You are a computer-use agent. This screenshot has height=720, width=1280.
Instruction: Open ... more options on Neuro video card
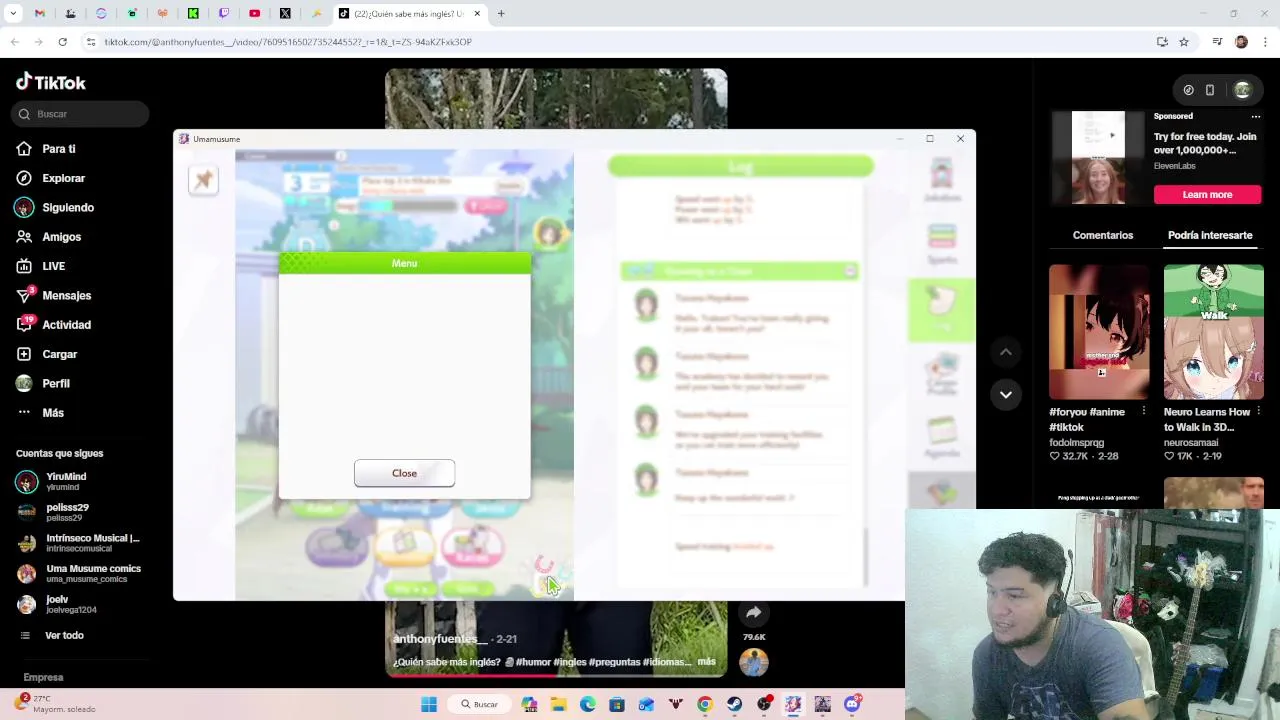pos(1258,412)
